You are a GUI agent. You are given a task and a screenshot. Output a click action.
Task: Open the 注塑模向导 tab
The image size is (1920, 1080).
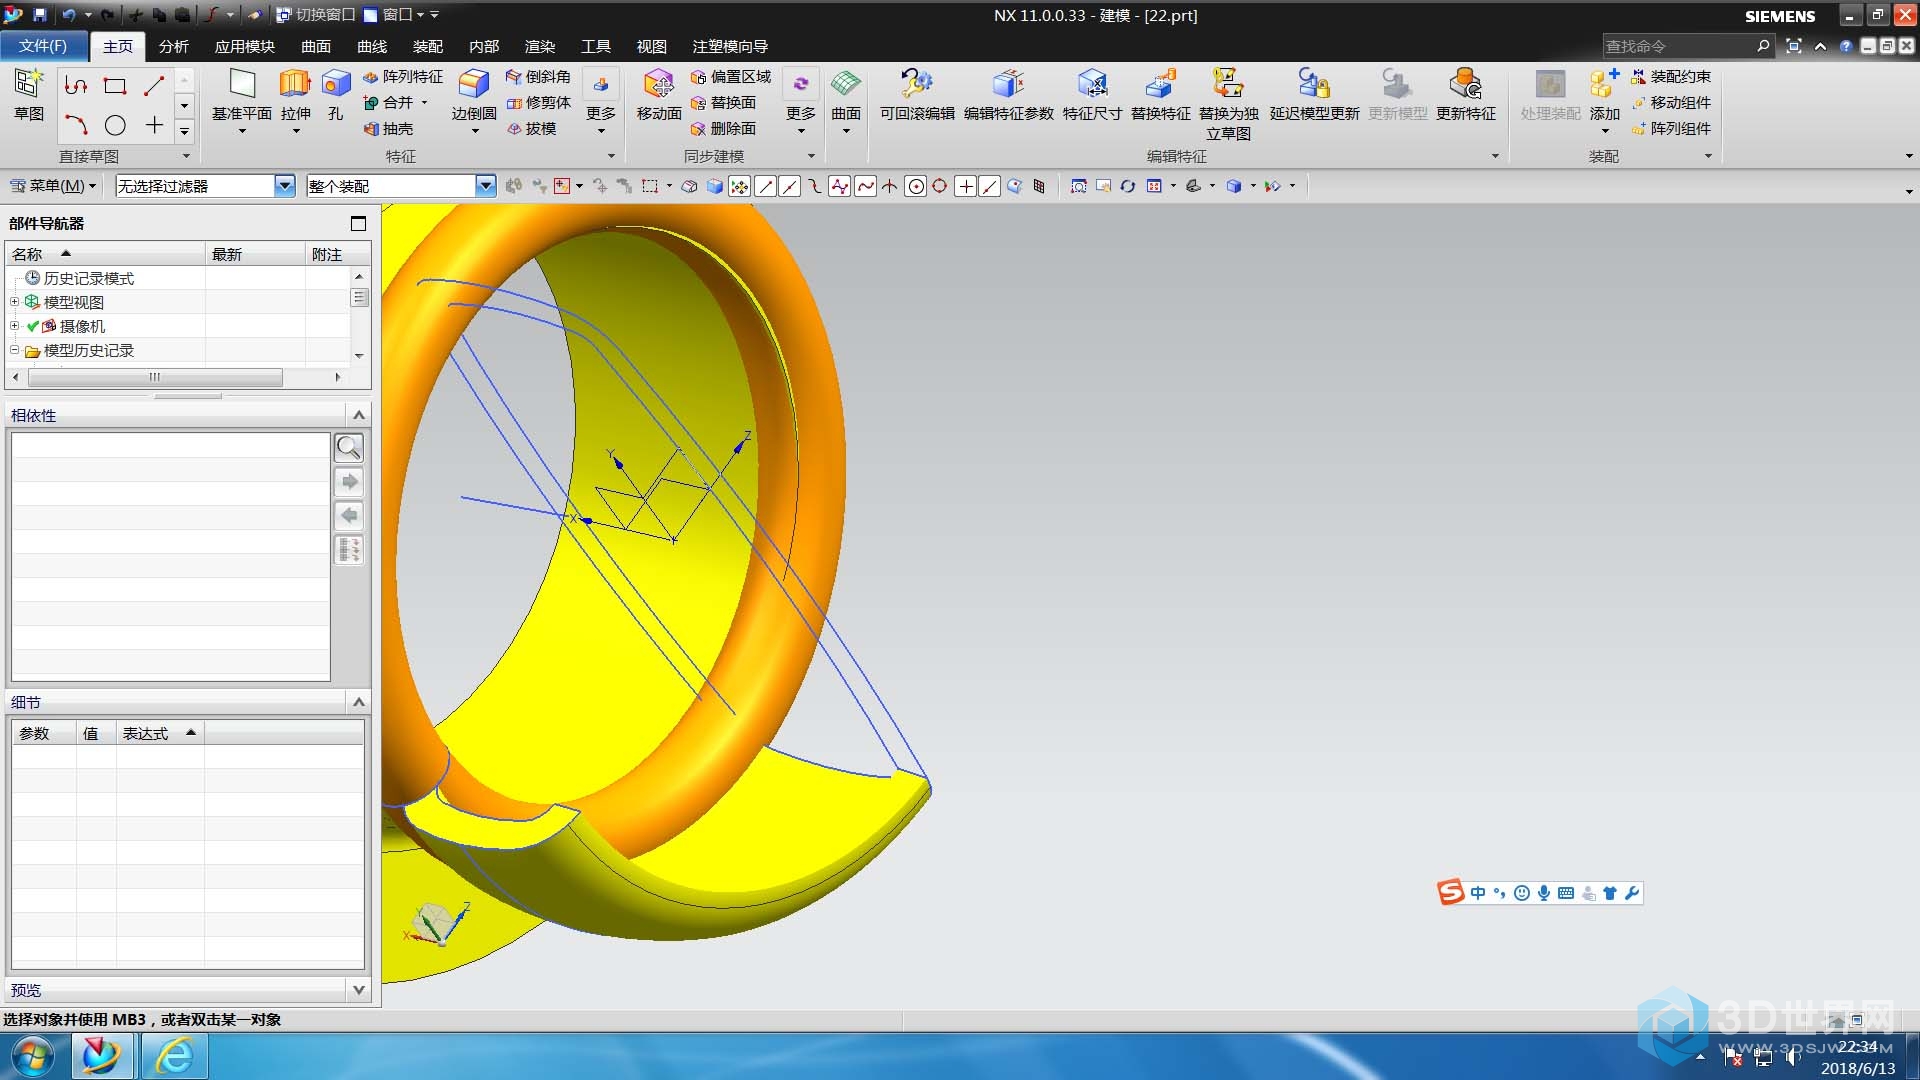(730, 46)
